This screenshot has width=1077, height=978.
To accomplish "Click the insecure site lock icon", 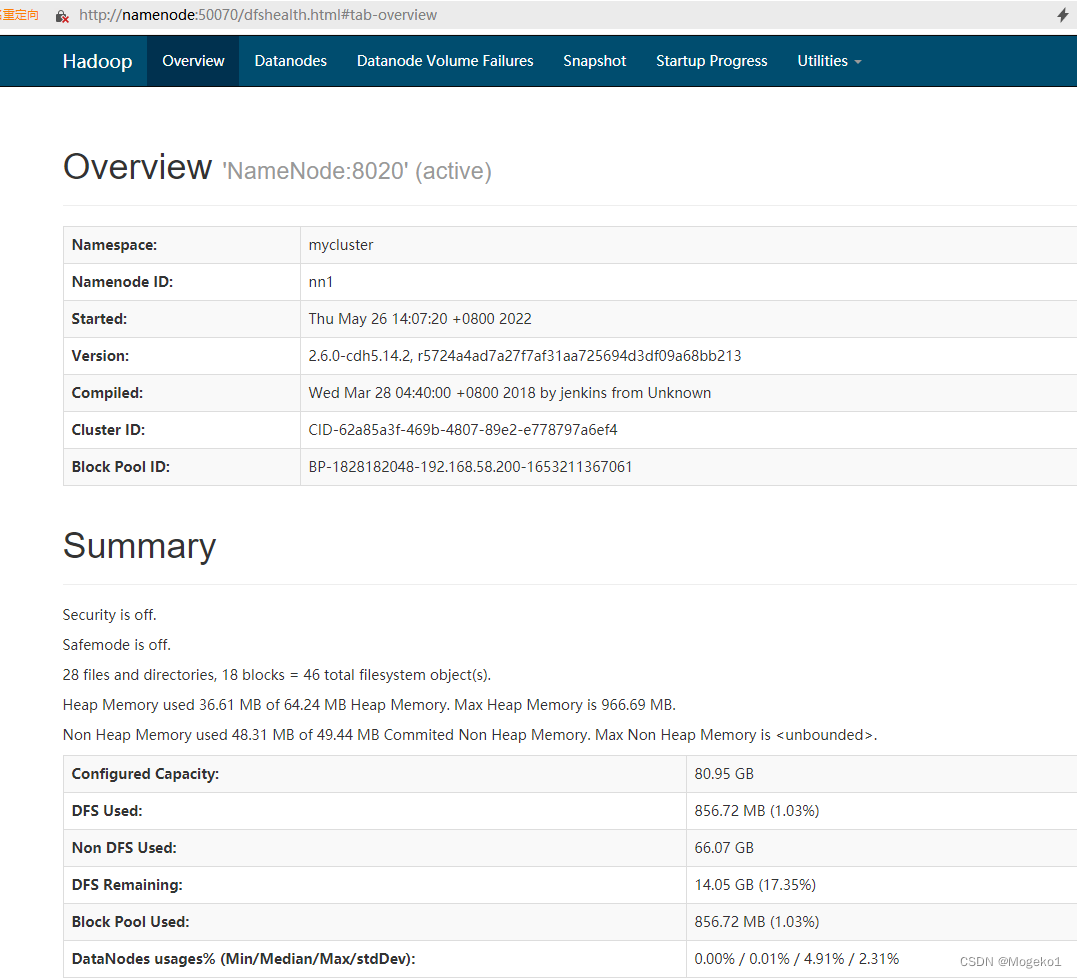I will point(62,16).
